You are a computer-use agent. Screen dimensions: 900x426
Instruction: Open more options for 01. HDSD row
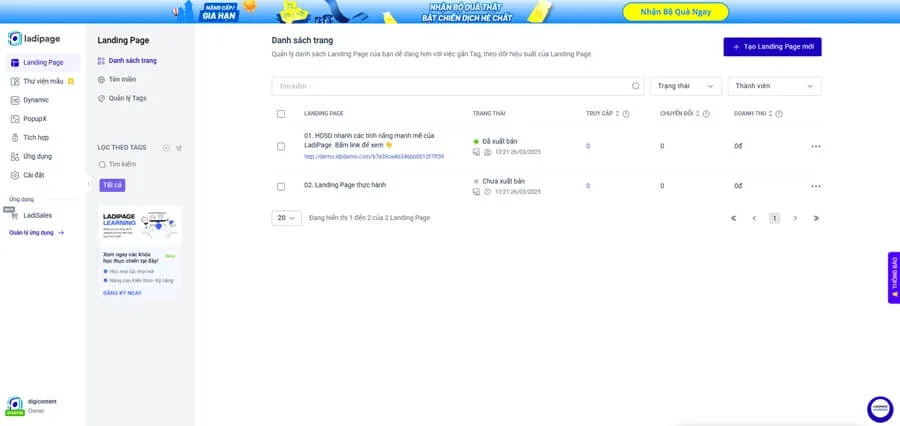[x=816, y=146]
